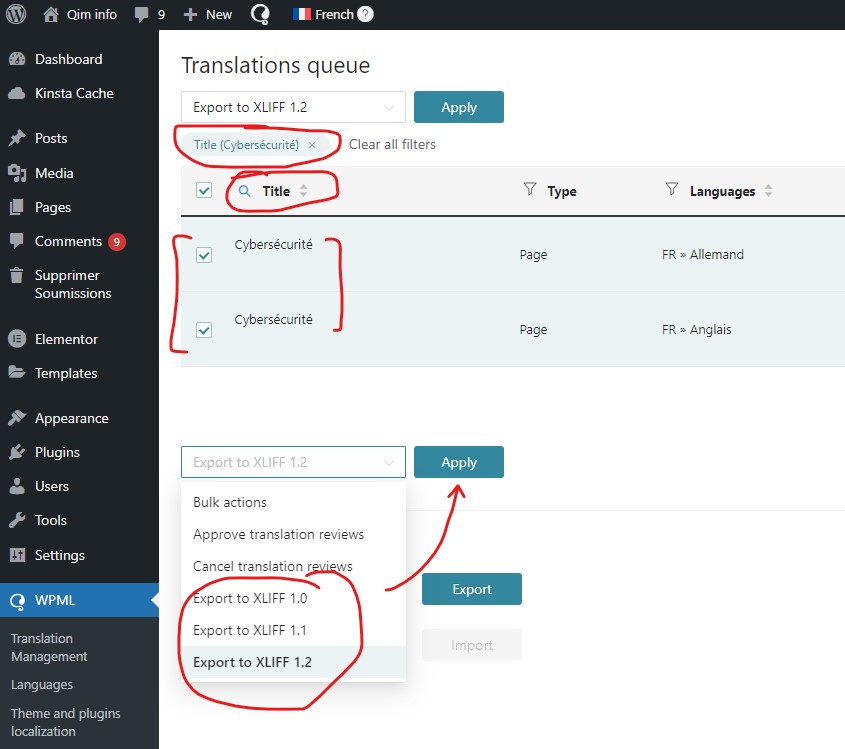
Task: Click the Users person icon
Action: click(17, 486)
